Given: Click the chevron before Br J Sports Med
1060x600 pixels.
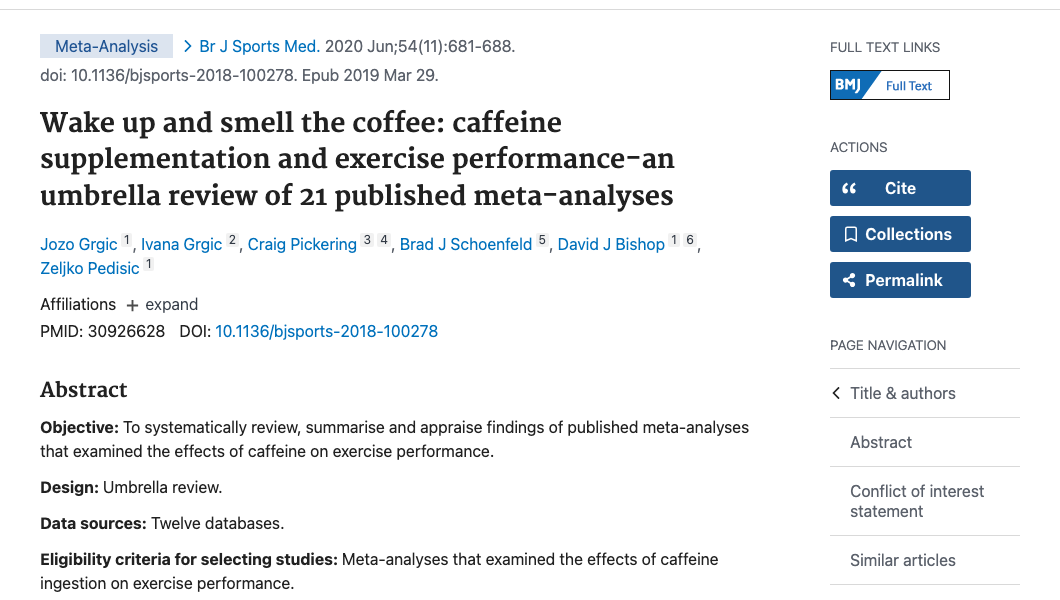Looking at the screenshot, I should tap(186, 45).
